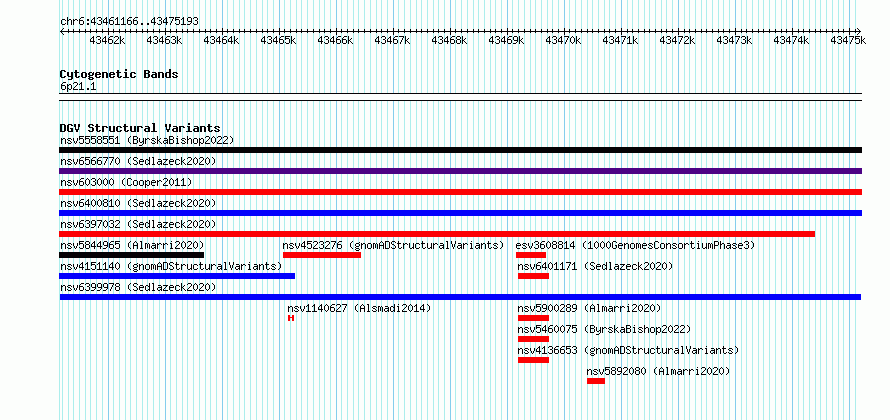This screenshot has height=420, width=890.
Task: Click the nsv6401171 red variant bar
Action: point(534,276)
